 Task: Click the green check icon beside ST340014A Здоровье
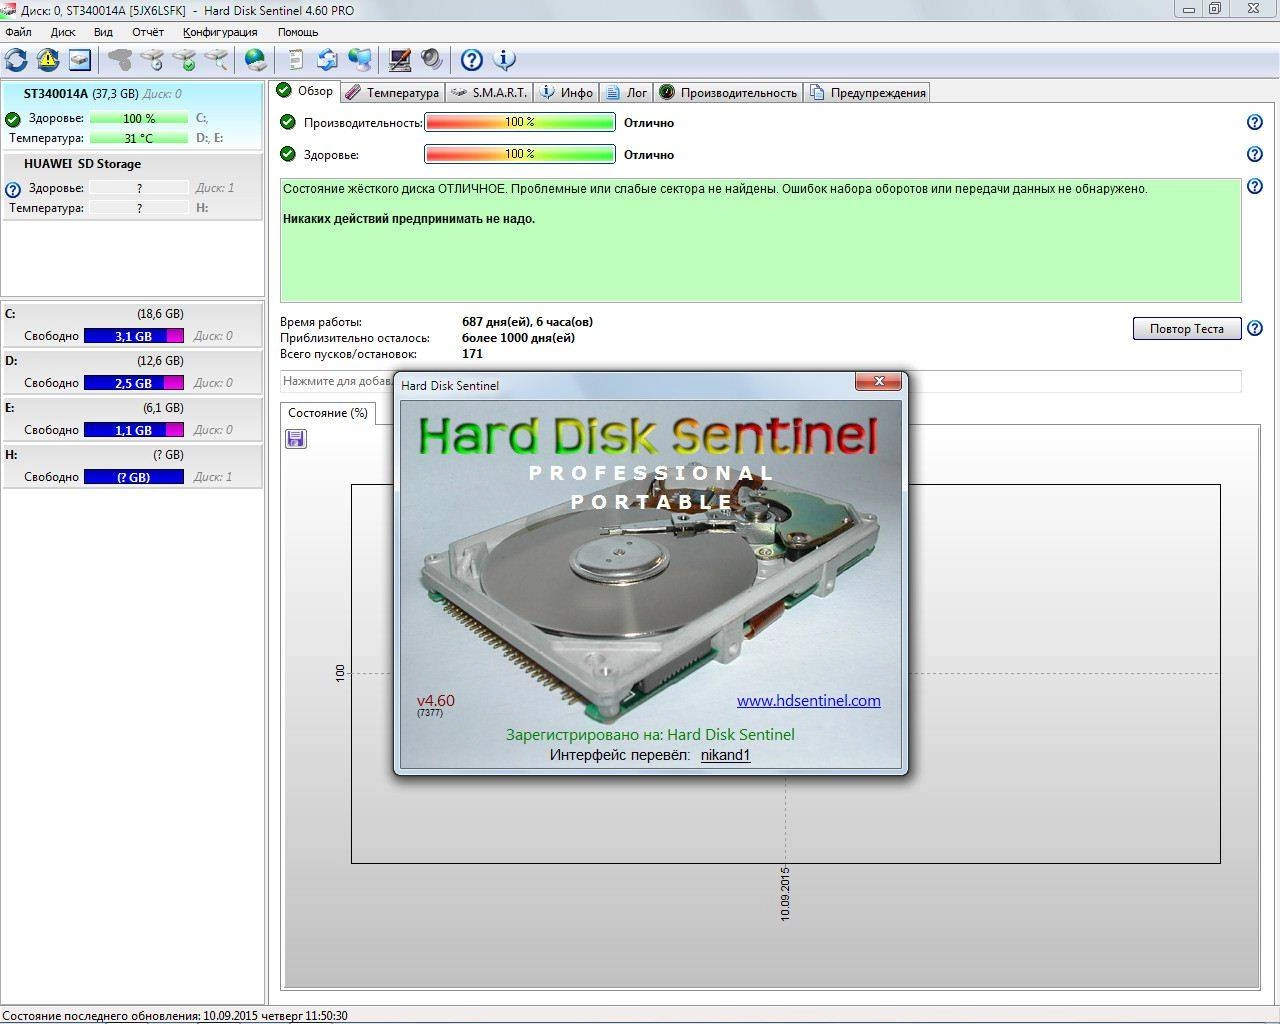point(13,119)
